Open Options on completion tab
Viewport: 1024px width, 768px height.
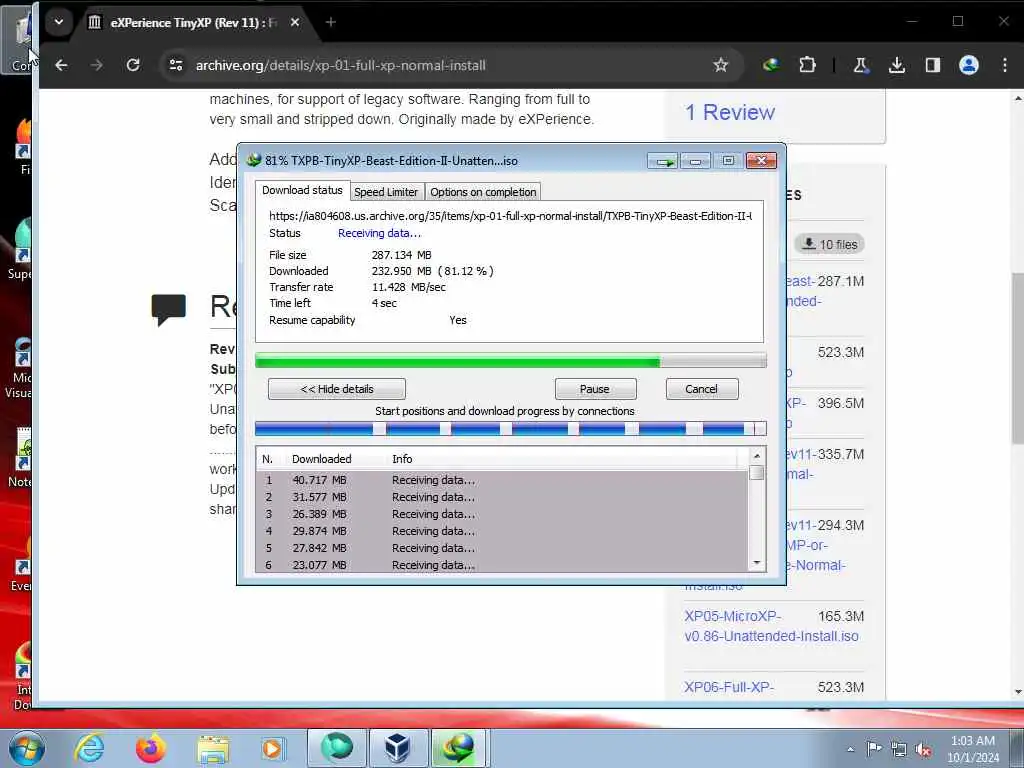click(483, 192)
